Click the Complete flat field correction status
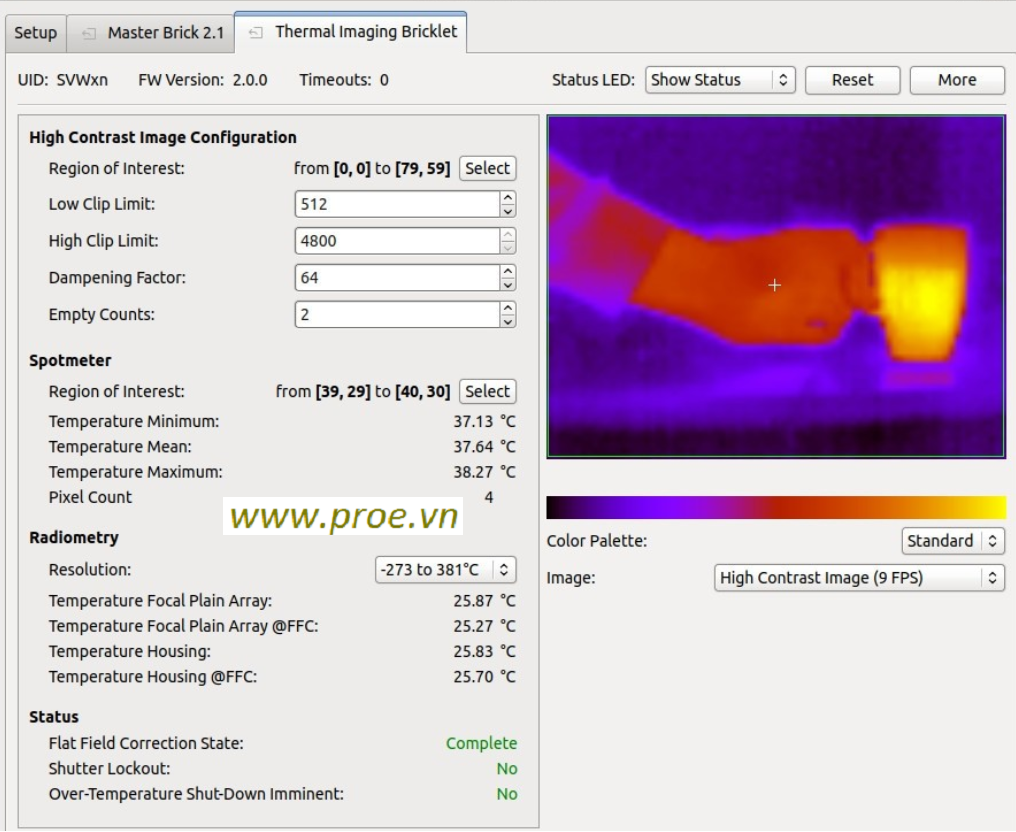 (x=481, y=743)
